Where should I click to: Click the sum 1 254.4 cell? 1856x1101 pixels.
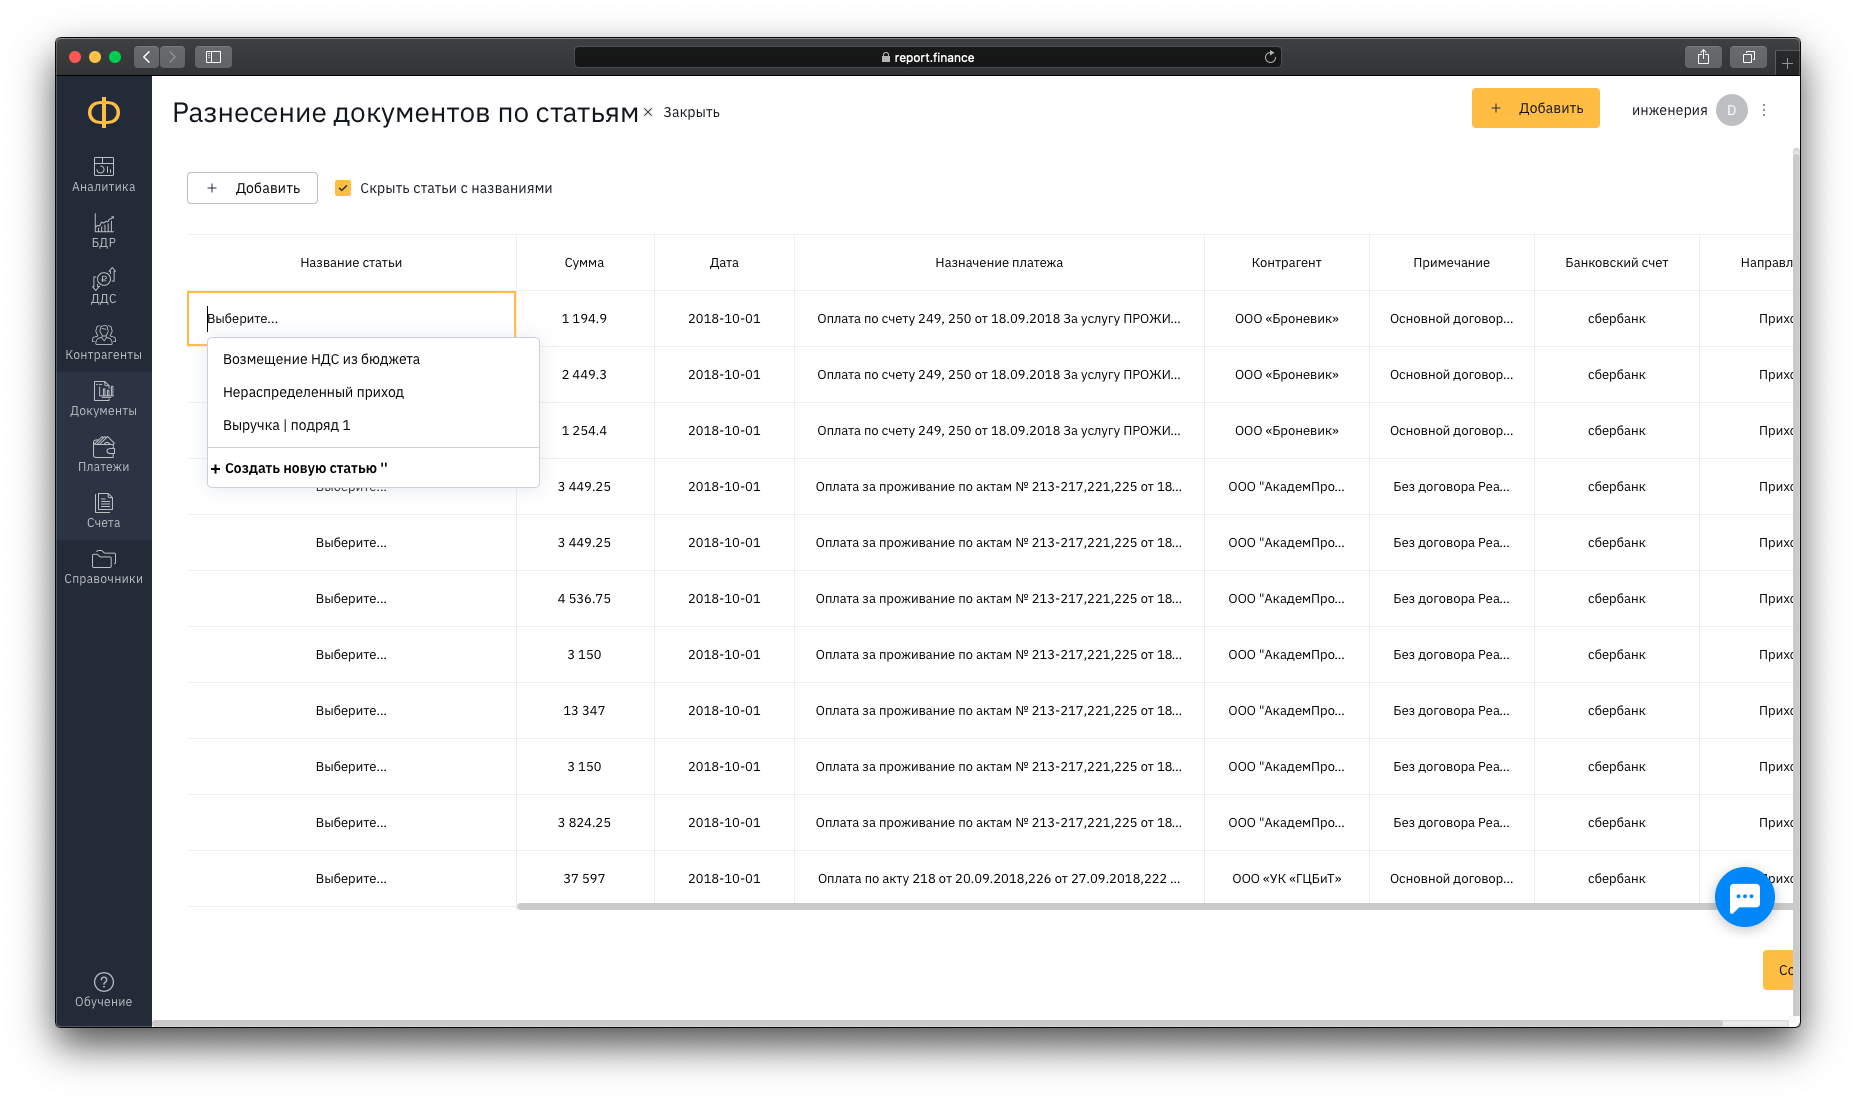[584, 431]
